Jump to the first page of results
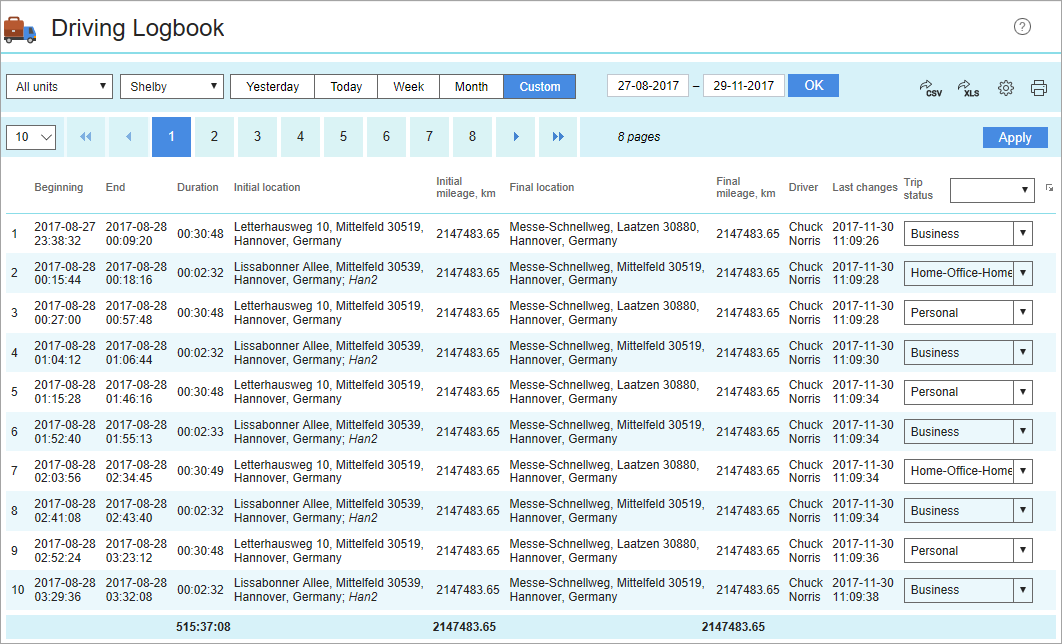The image size is (1062, 644). 85,137
